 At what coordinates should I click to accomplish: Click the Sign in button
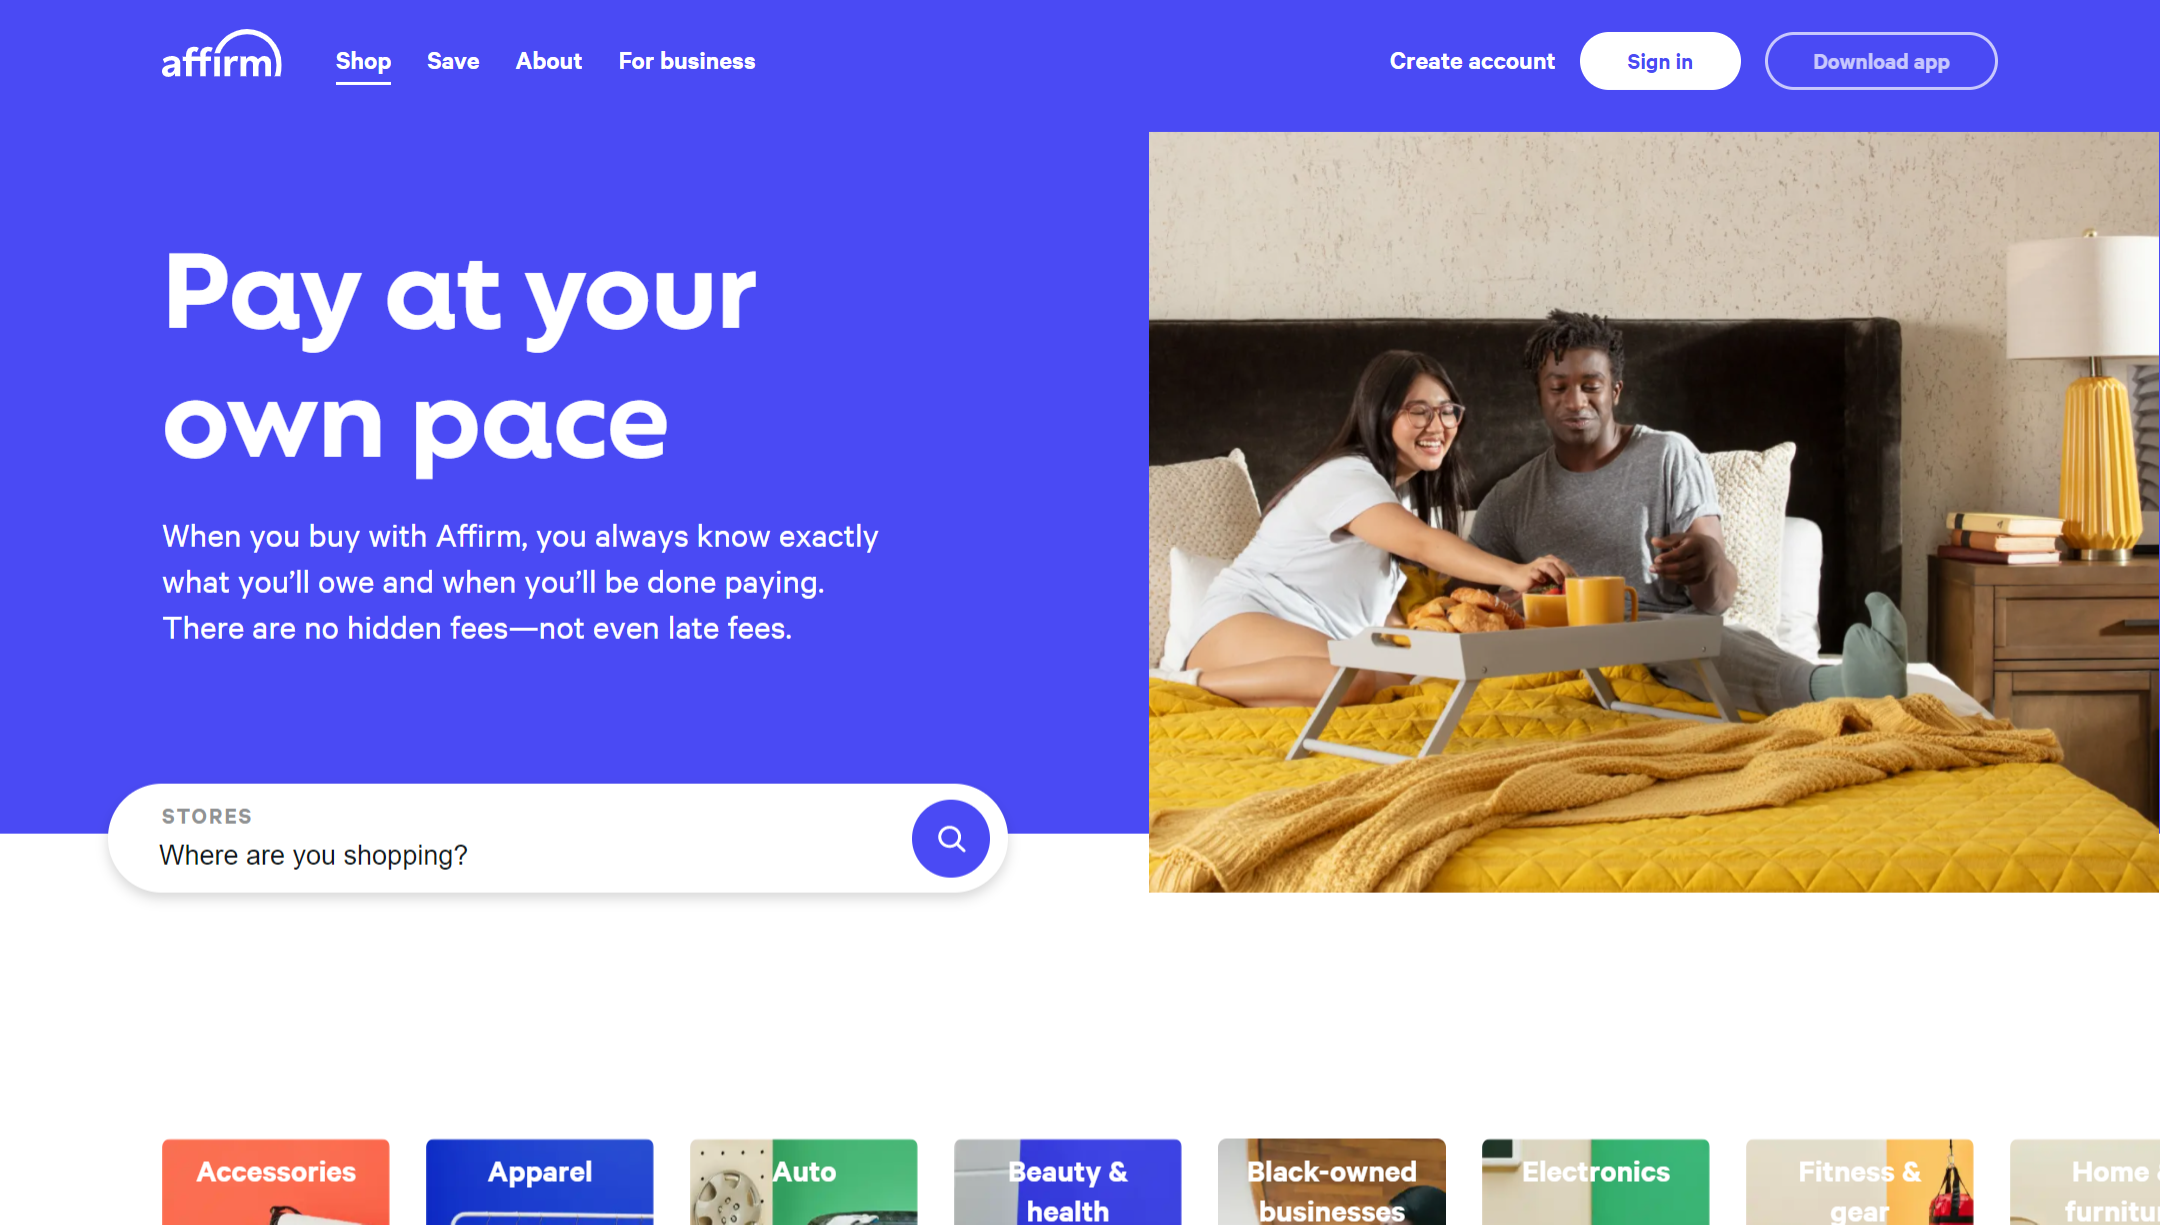(x=1660, y=61)
